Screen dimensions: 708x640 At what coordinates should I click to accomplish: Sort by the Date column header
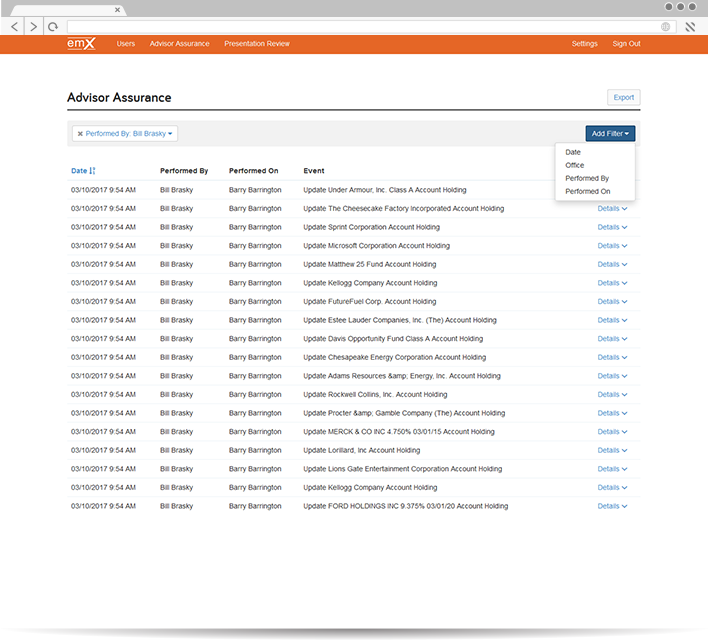click(x=79, y=171)
